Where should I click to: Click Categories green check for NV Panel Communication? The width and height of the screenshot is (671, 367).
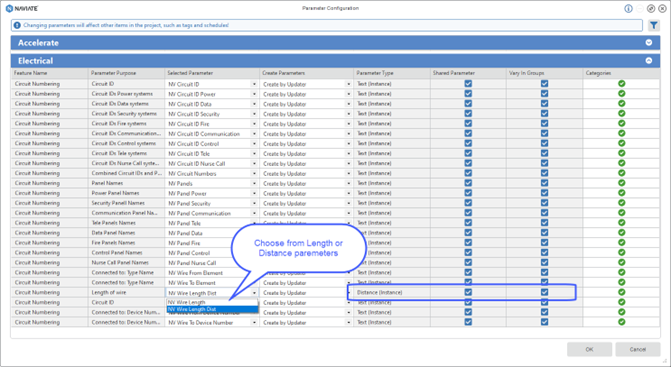(621, 213)
